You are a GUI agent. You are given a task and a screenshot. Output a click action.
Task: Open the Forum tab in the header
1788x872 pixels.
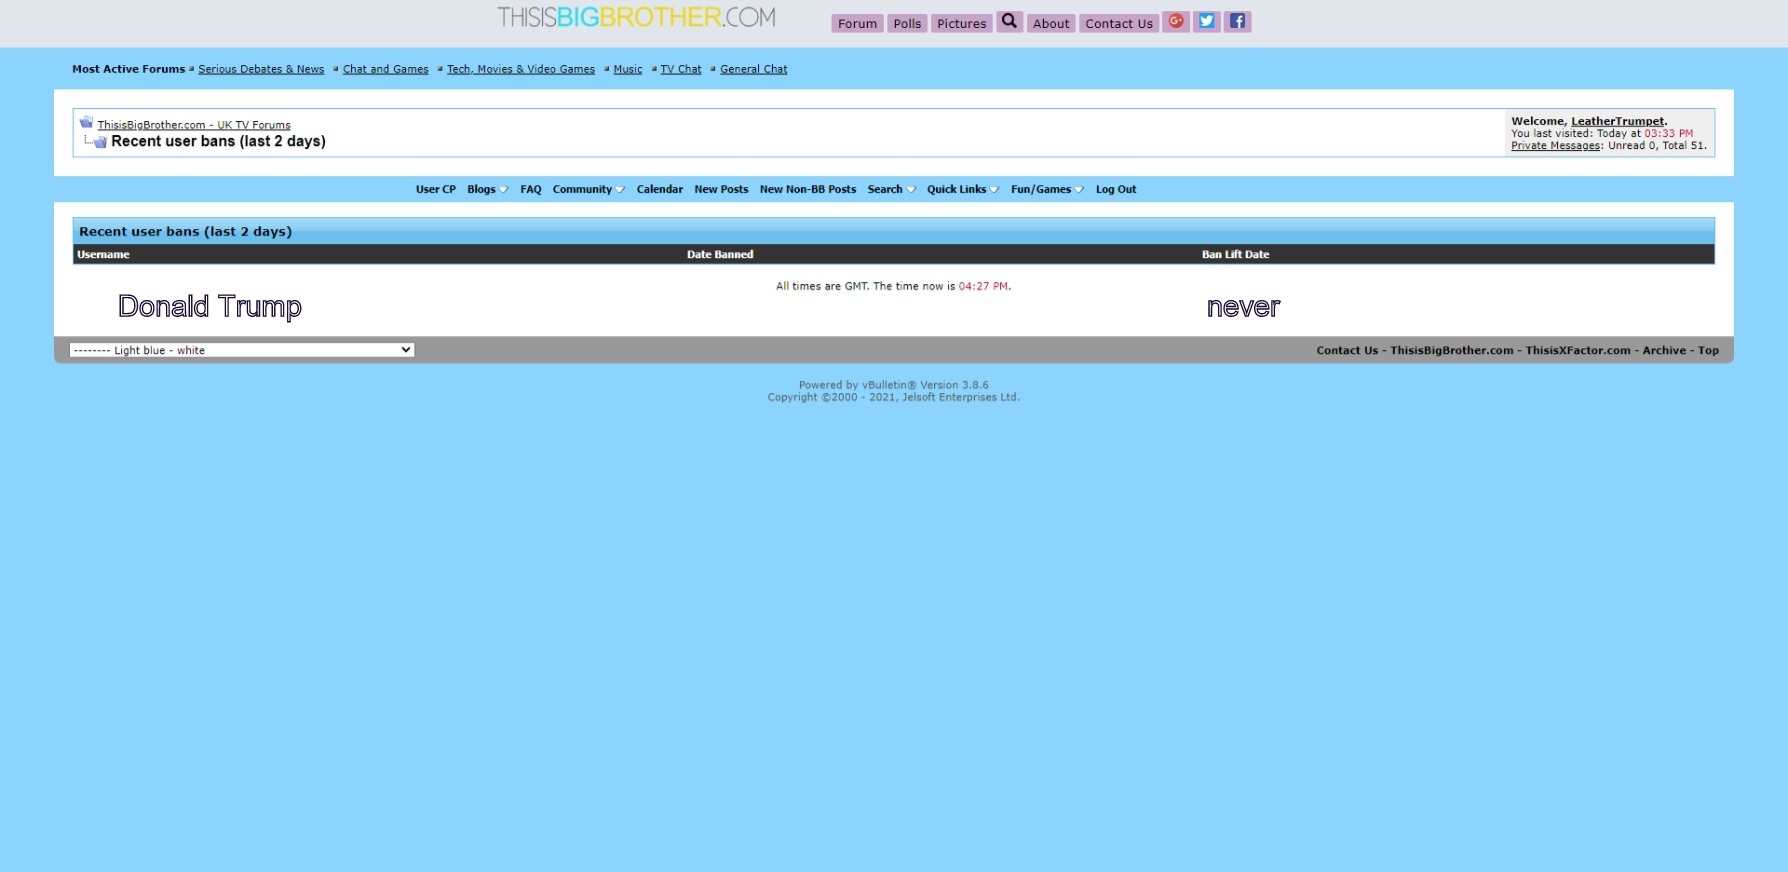pyautogui.click(x=857, y=23)
